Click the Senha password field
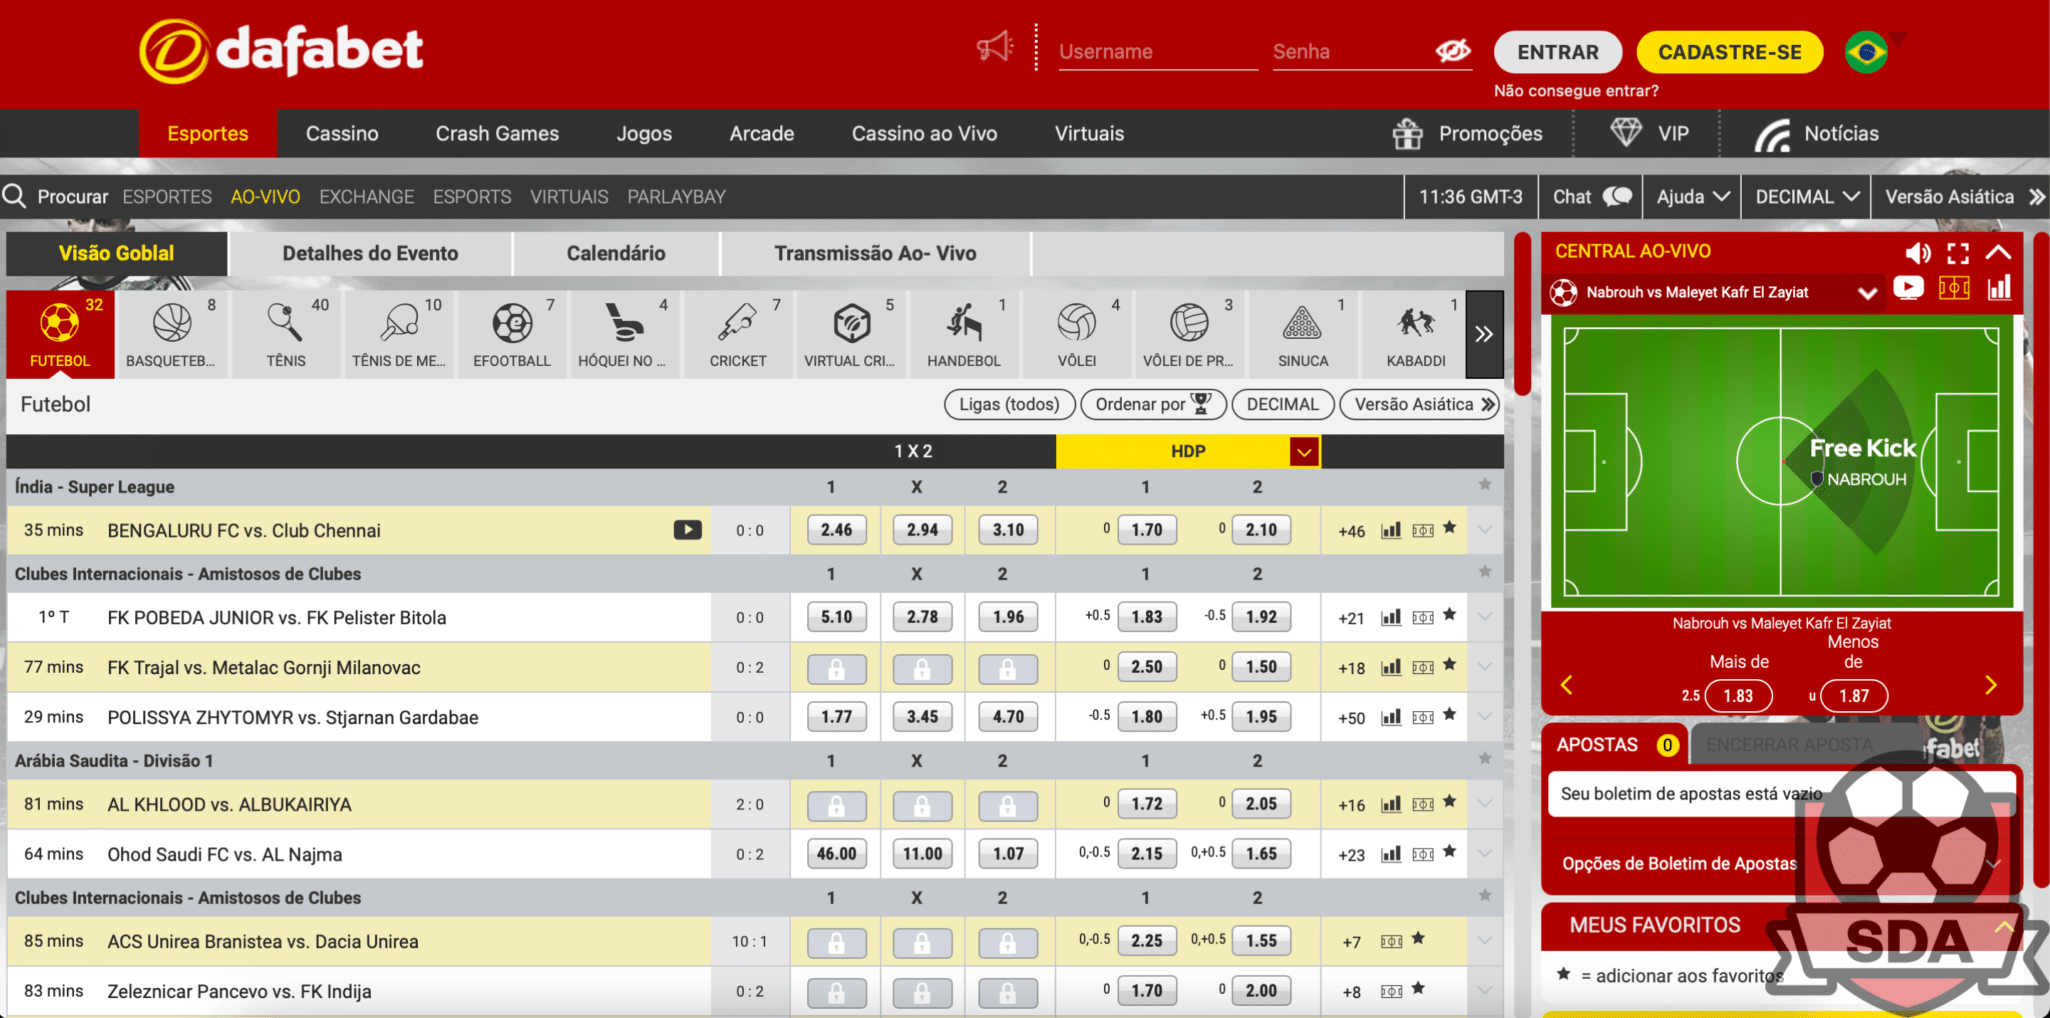Viewport: 2050px width, 1018px height. [1350, 52]
